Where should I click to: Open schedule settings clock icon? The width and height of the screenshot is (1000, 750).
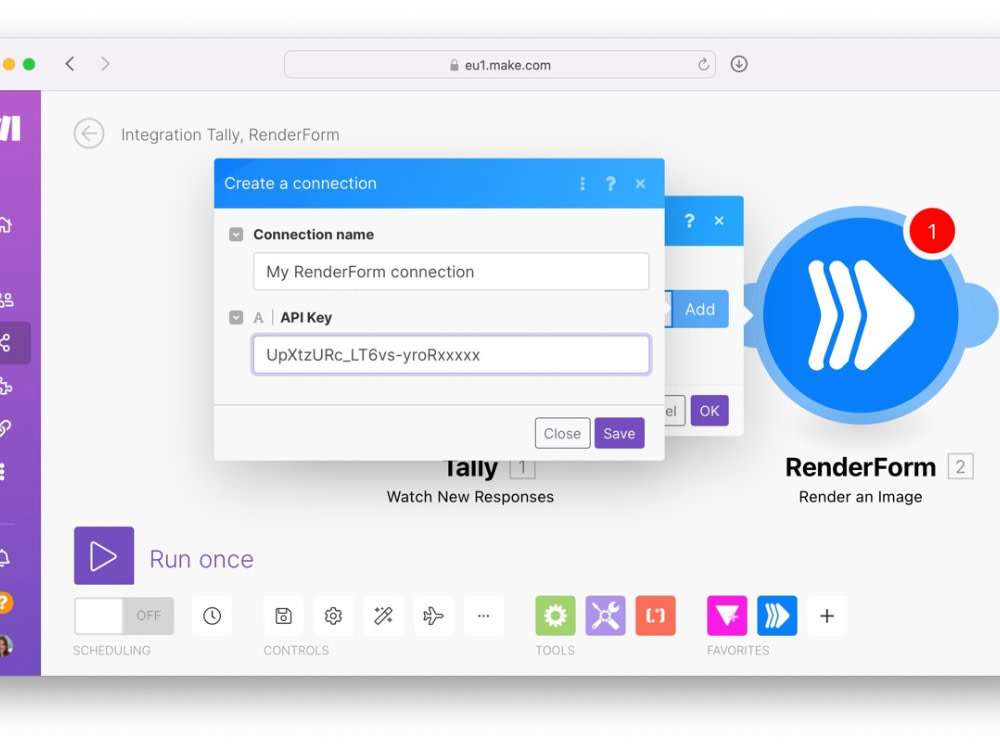click(212, 615)
